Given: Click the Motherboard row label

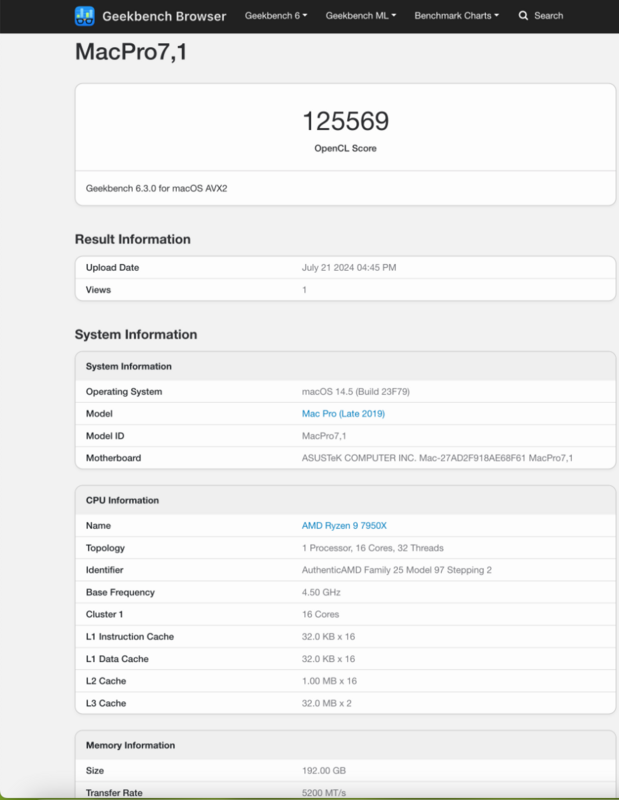Looking at the screenshot, I should [x=113, y=458].
